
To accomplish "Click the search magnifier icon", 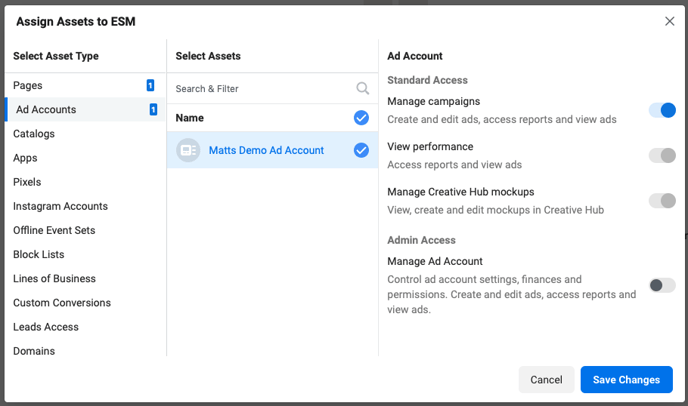I will point(362,88).
